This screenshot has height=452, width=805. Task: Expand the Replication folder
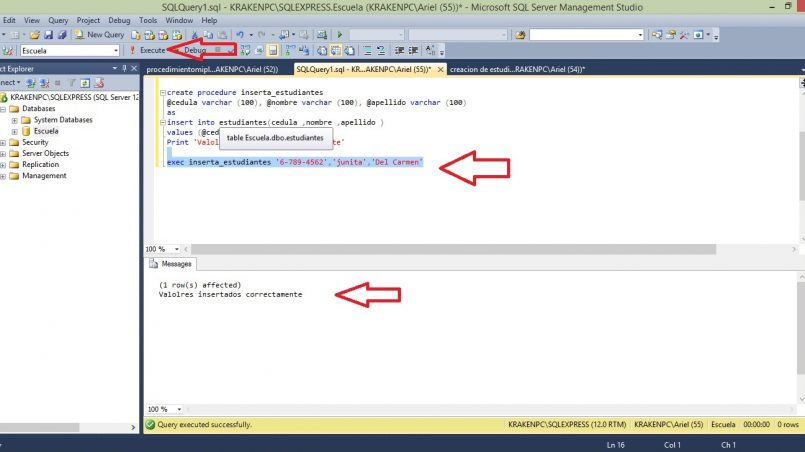pyautogui.click(x=3, y=165)
